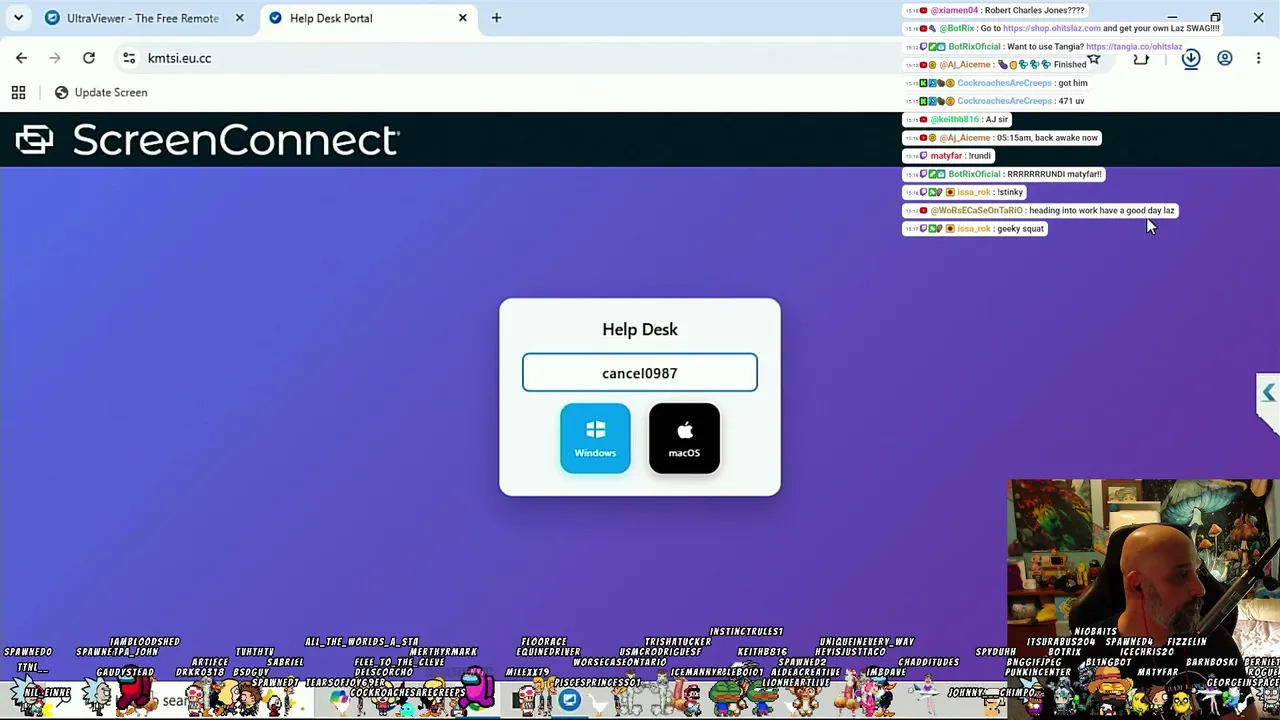
Task: Click the Windows download button
Action: pos(595,438)
